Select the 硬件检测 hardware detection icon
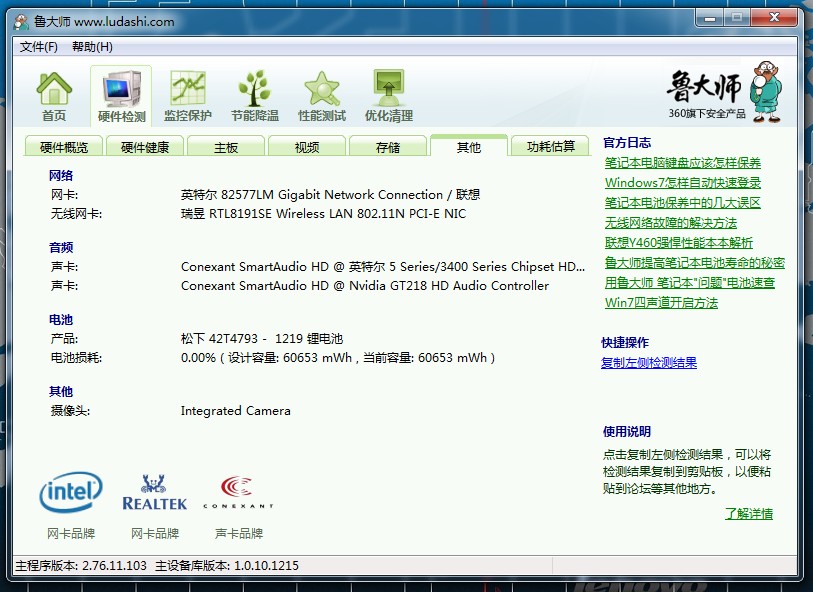This screenshot has height=592, width=813. point(121,96)
